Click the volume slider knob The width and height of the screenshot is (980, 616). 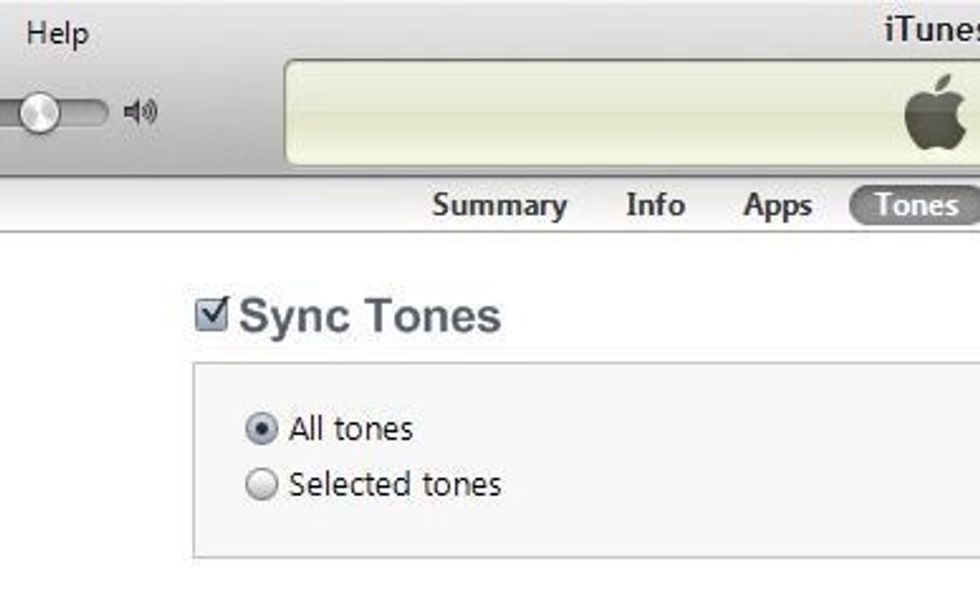39,112
